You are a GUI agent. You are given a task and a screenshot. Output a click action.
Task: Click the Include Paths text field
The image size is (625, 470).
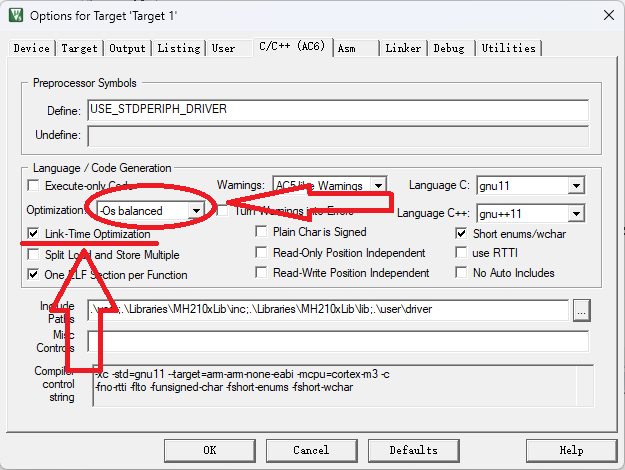pos(328,310)
